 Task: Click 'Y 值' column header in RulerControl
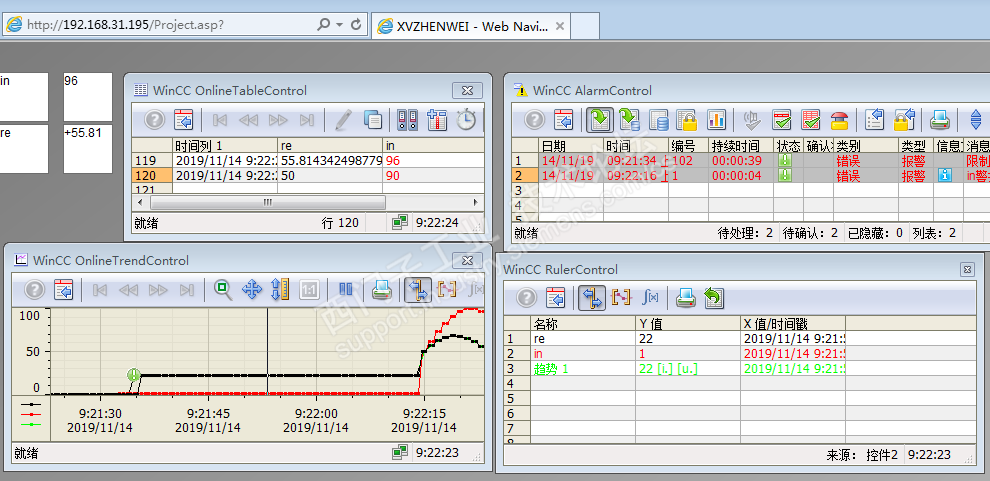689,324
